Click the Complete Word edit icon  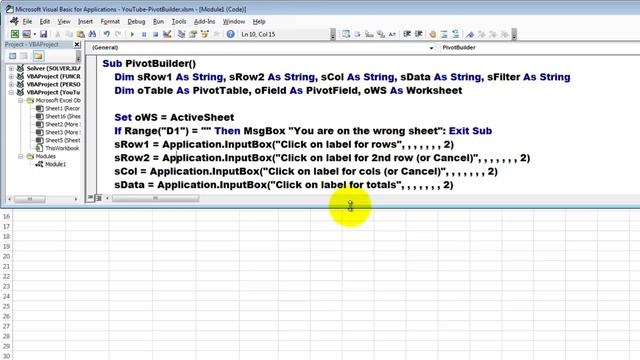coord(392,34)
